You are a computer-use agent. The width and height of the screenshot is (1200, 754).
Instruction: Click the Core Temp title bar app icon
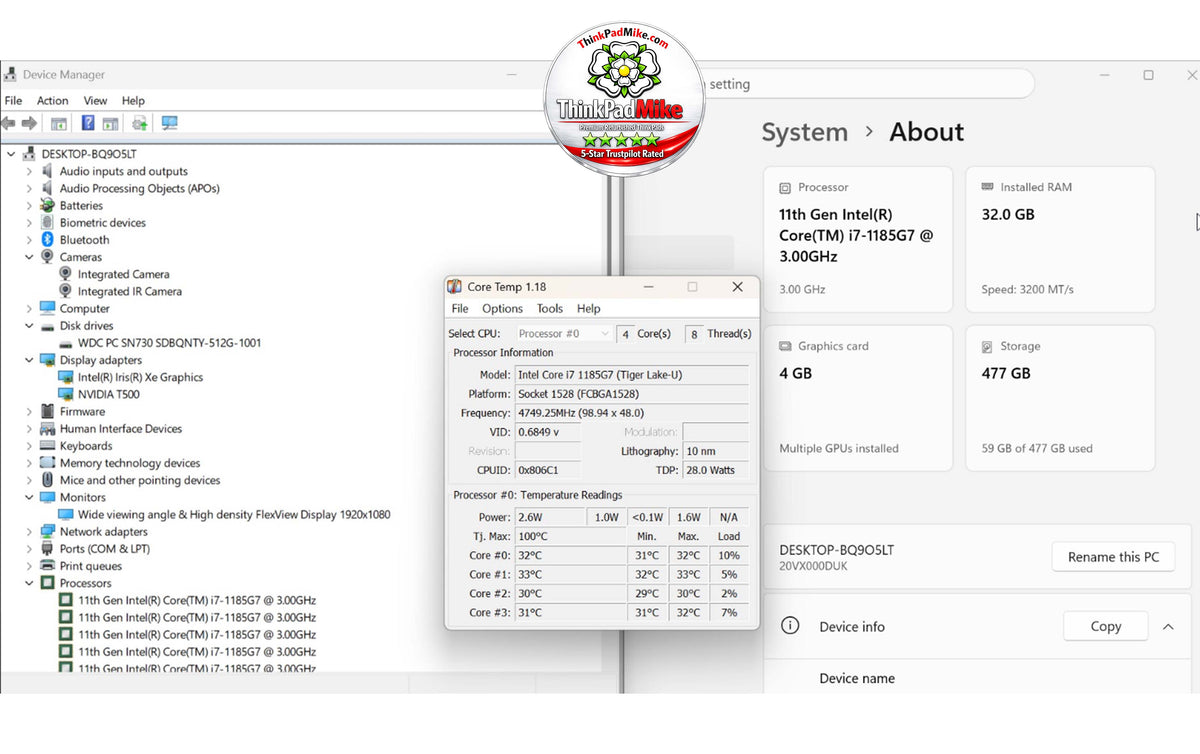click(455, 287)
